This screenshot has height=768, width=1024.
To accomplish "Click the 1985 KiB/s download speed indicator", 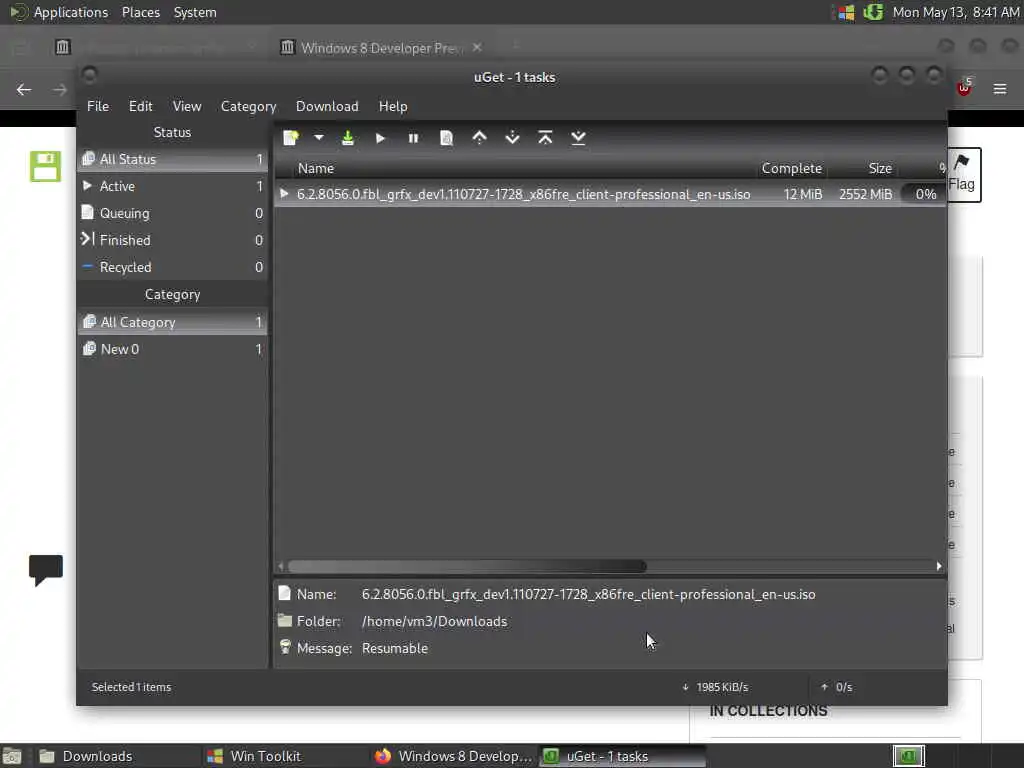I will coord(716,687).
